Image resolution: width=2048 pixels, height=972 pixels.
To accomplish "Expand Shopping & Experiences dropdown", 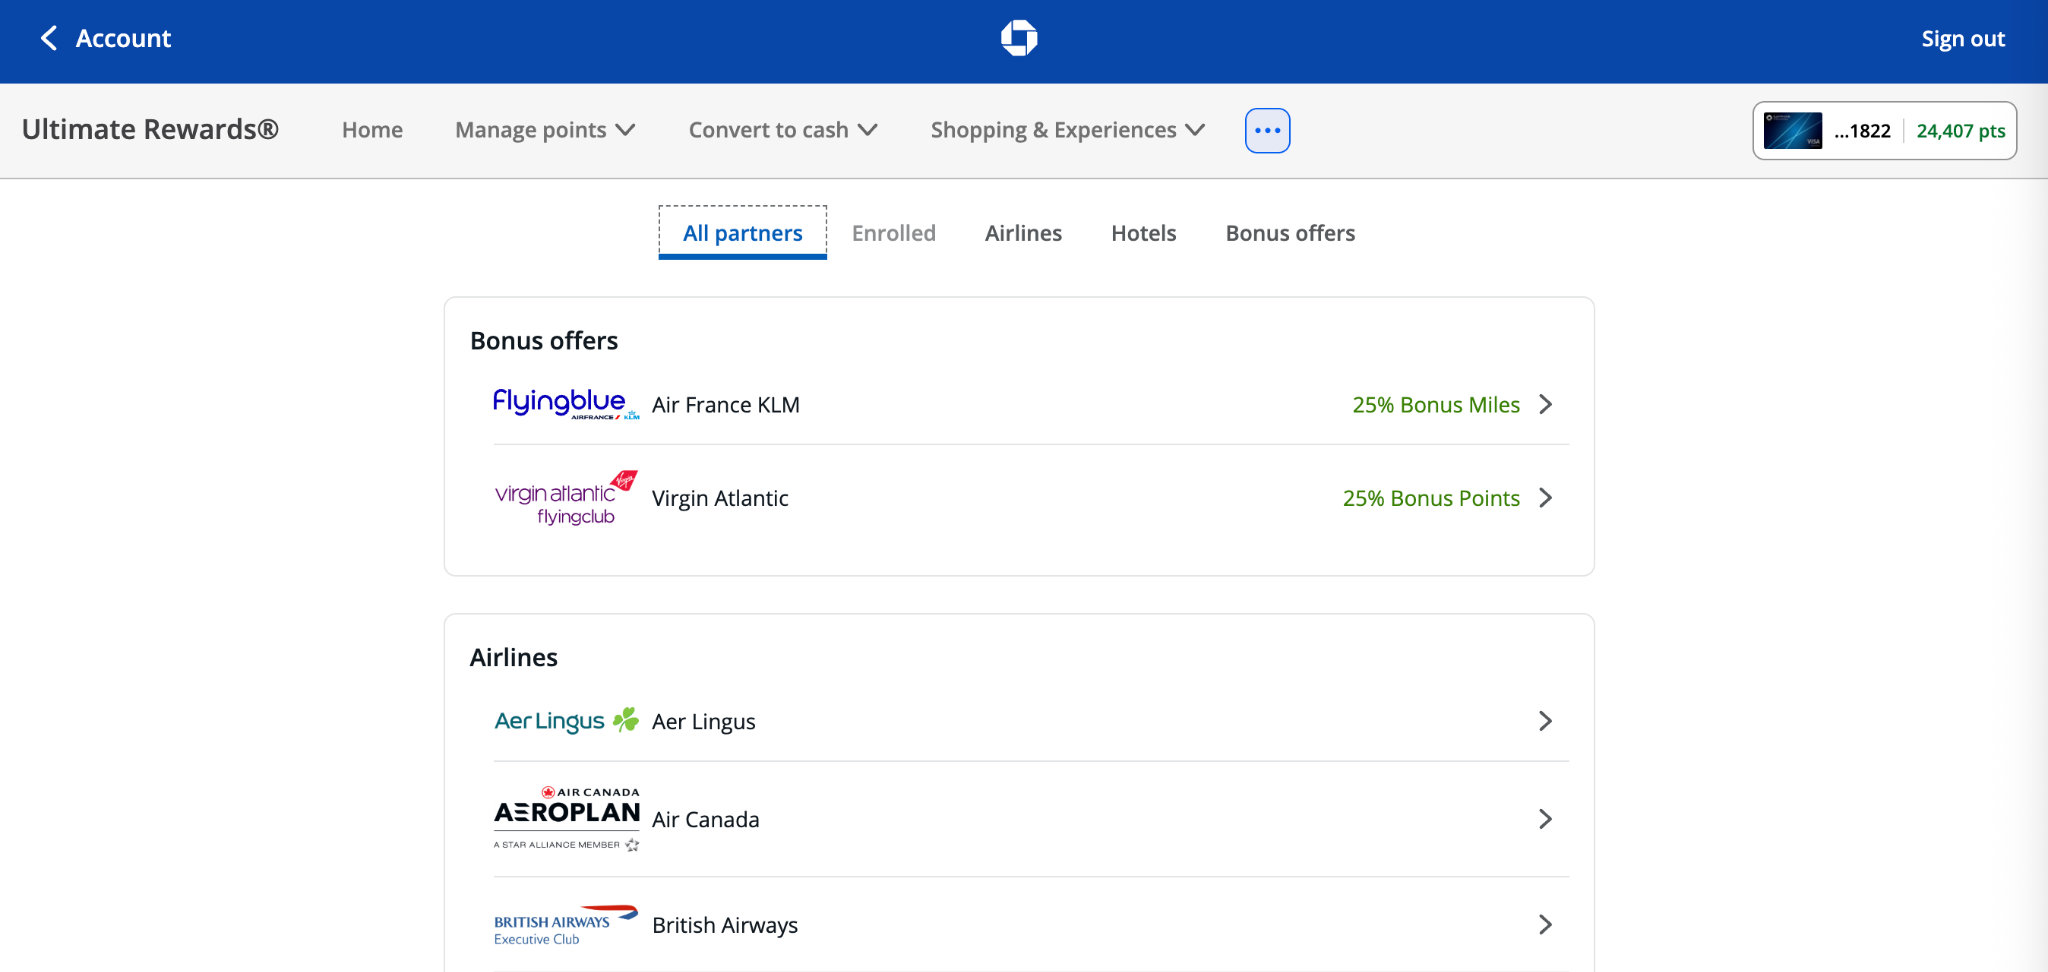I will click(1067, 131).
